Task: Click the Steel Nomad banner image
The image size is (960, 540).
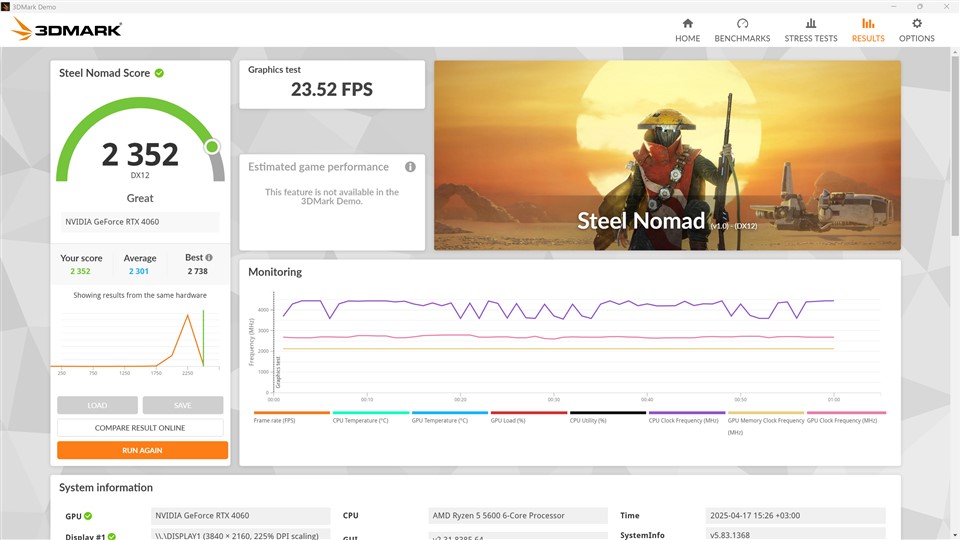Action: coord(667,155)
